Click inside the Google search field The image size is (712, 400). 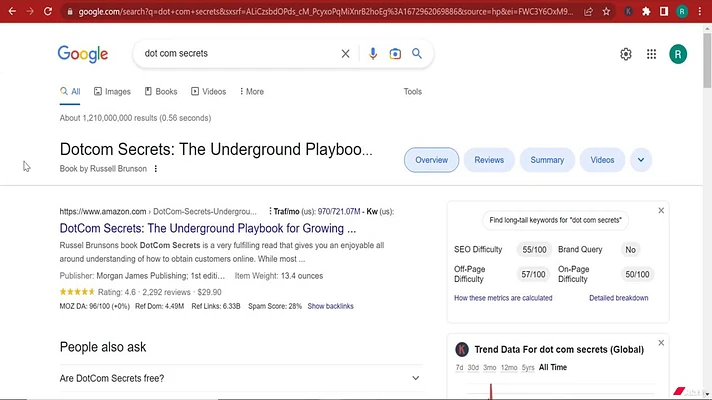pos(238,54)
